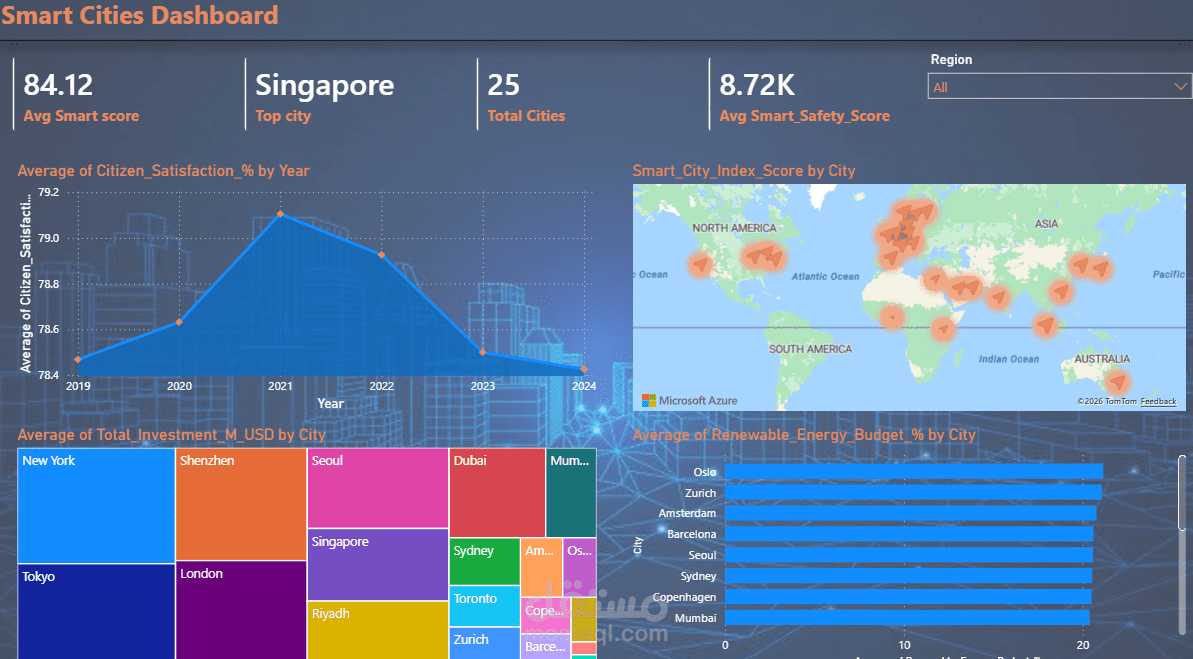Click the 2020 data point on line chart
This screenshot has width=1193, height=659.
[180, 323]
